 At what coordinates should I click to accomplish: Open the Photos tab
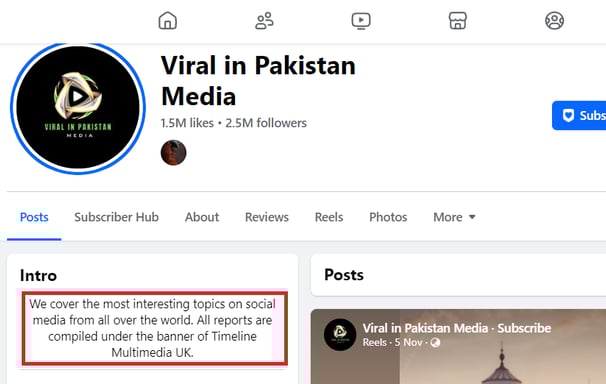coord(388,217)
